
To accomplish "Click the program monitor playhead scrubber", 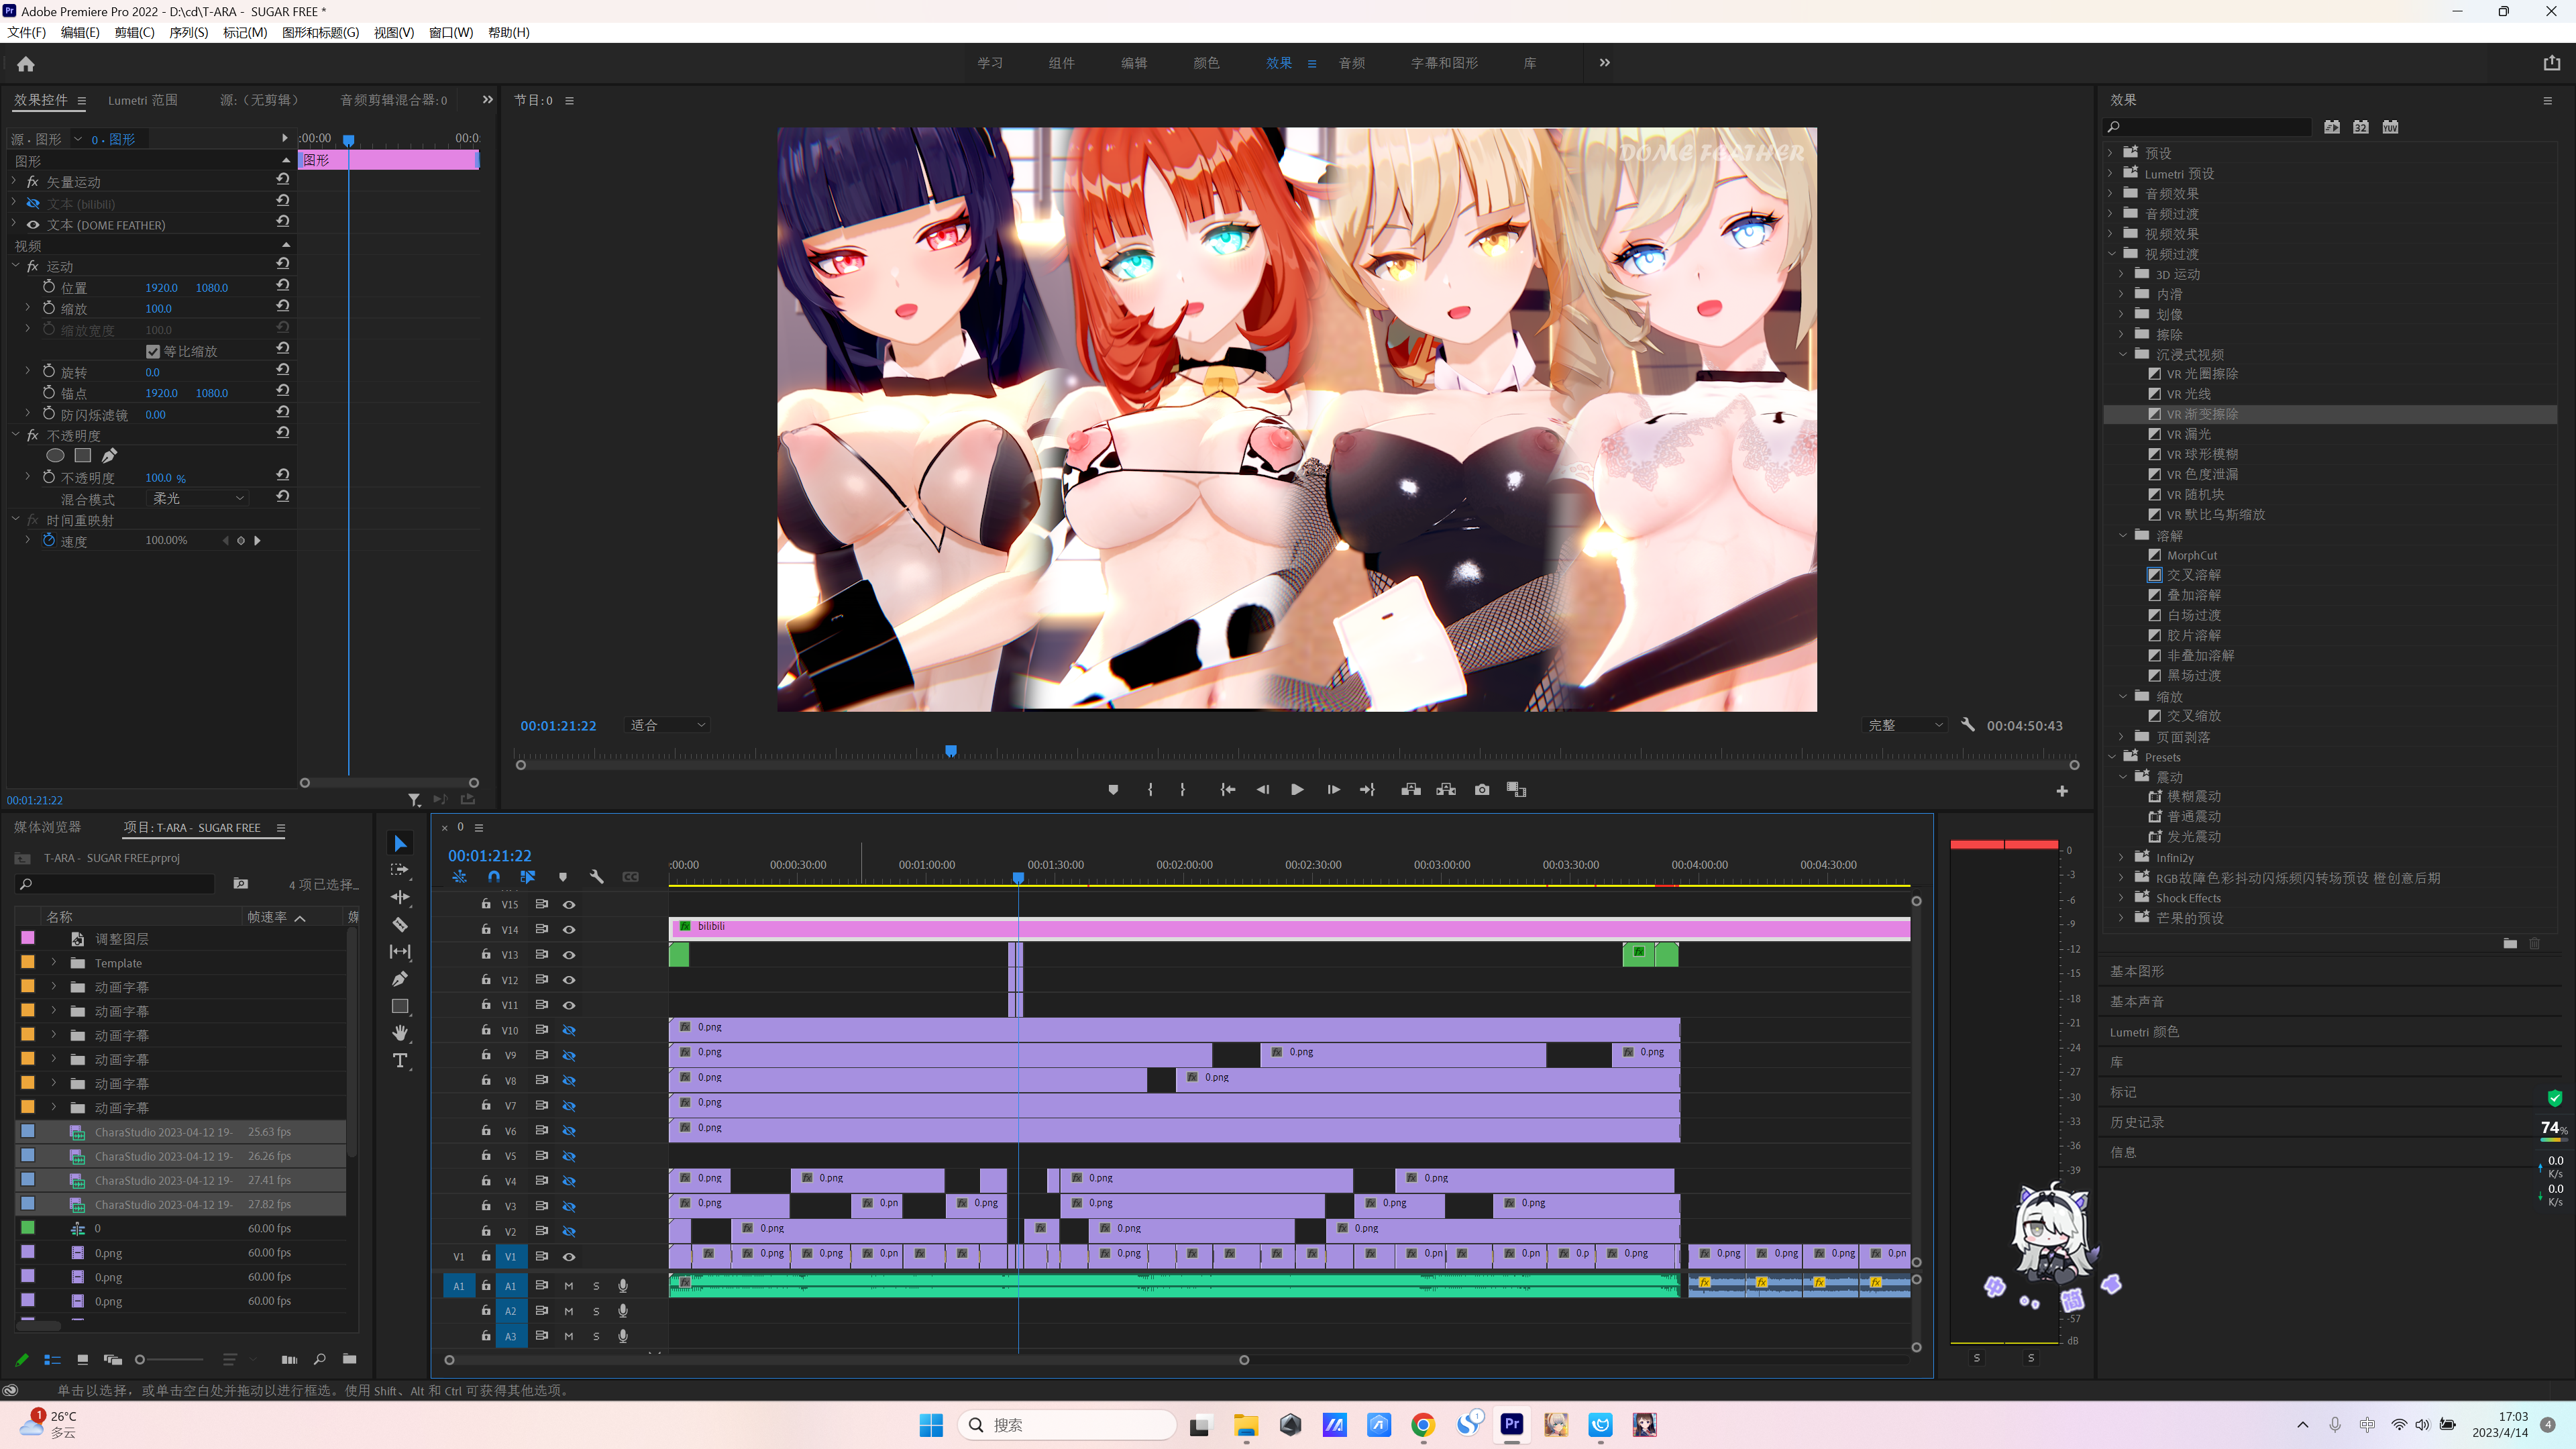I will click(x=951, y=751).
